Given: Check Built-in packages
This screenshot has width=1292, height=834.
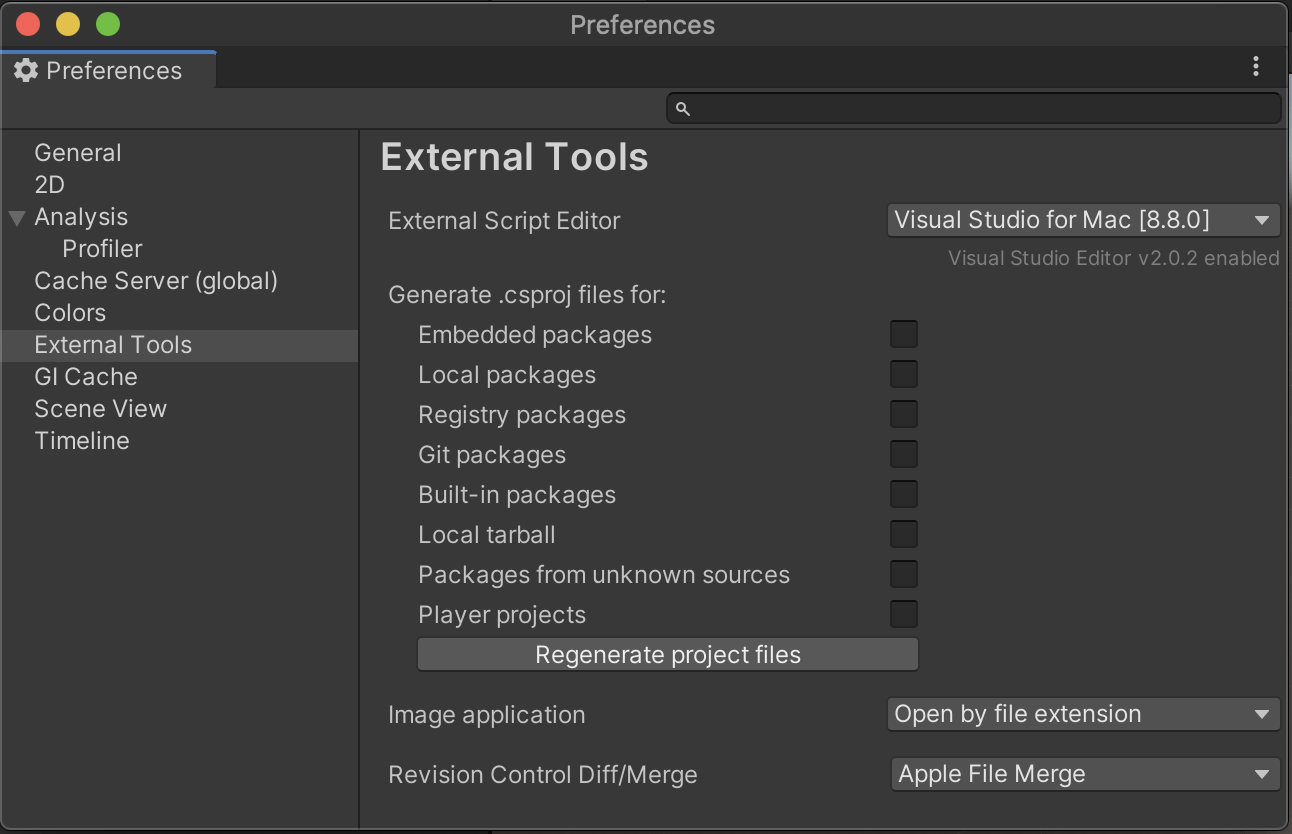Looking at the screenshot, I should [903, 494].
